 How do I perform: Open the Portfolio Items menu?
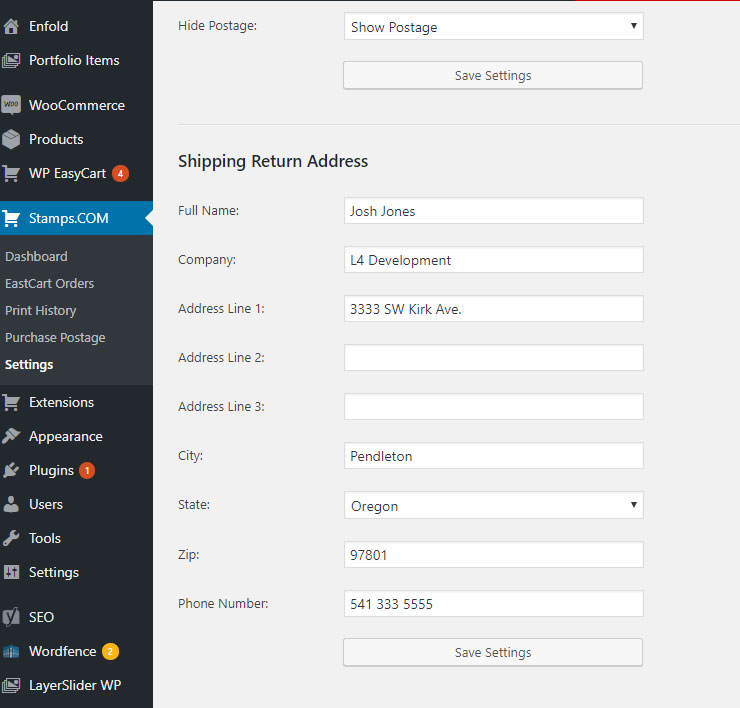pyautogui.click(x=76, y=60)
